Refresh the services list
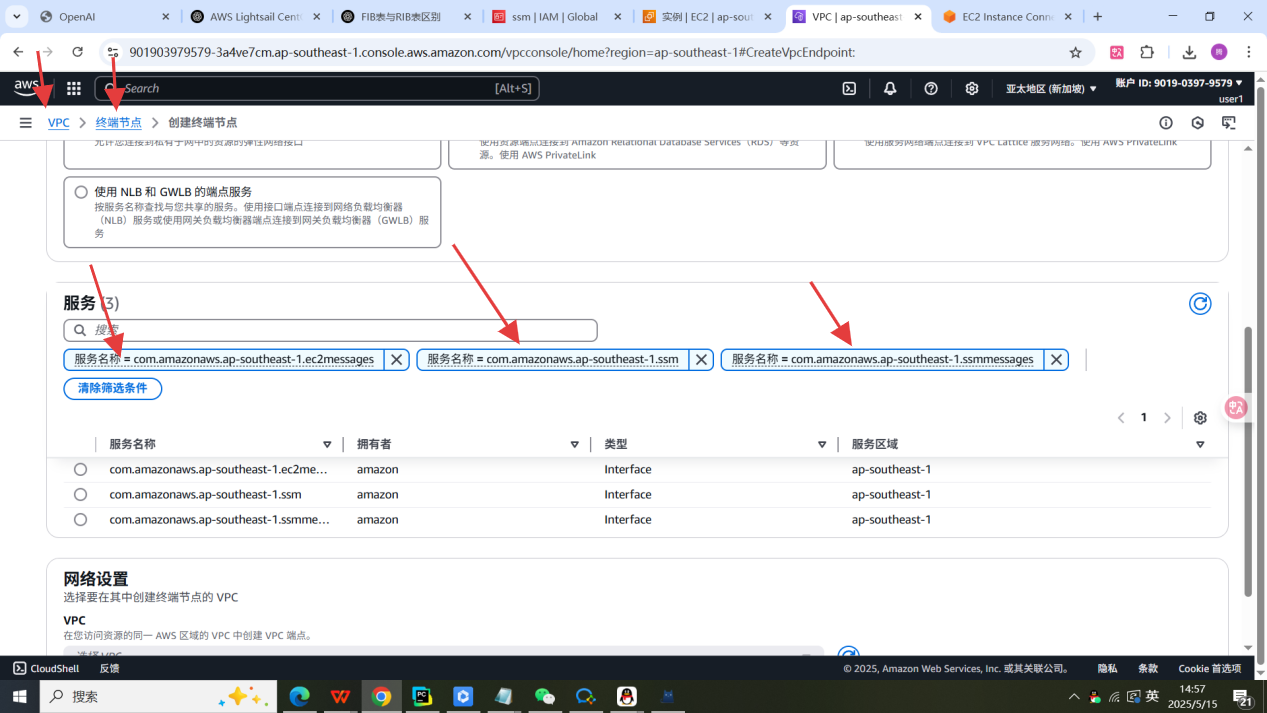Image resolution: width=1267 pixels, height=713 pixels. click(x=1200, y=303)
